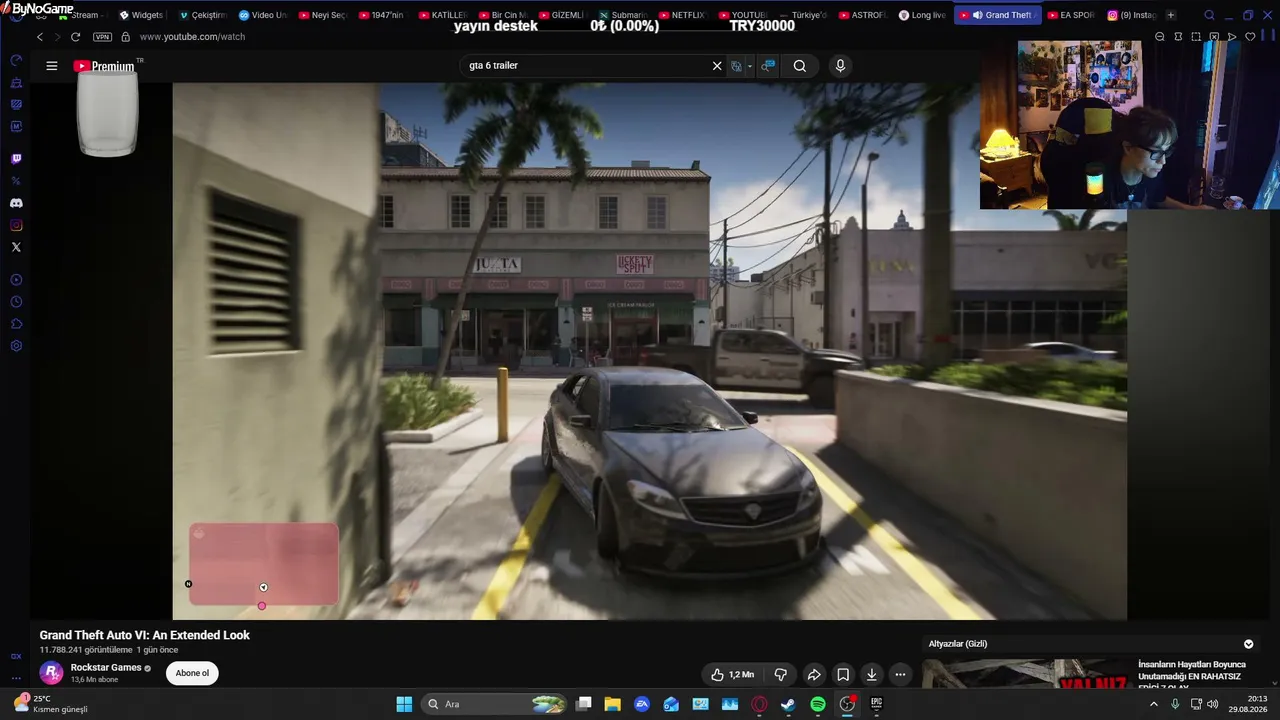Open the Rockstar Games channel name link
Screen dimensions: 1280x720
[x=106, y=667]
